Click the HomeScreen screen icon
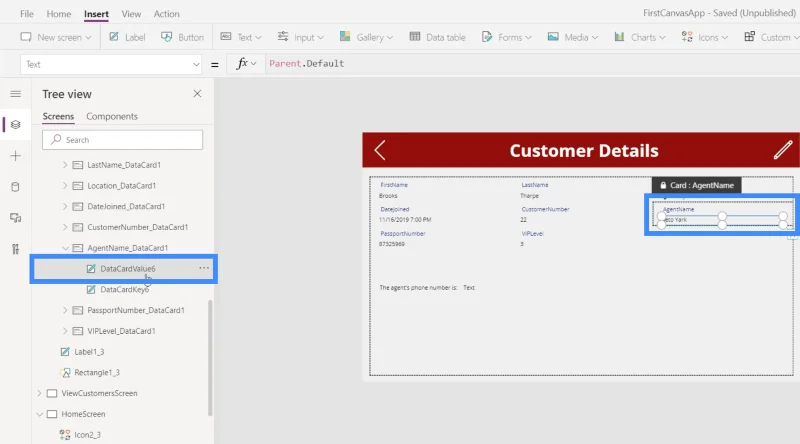 point(52,414)
